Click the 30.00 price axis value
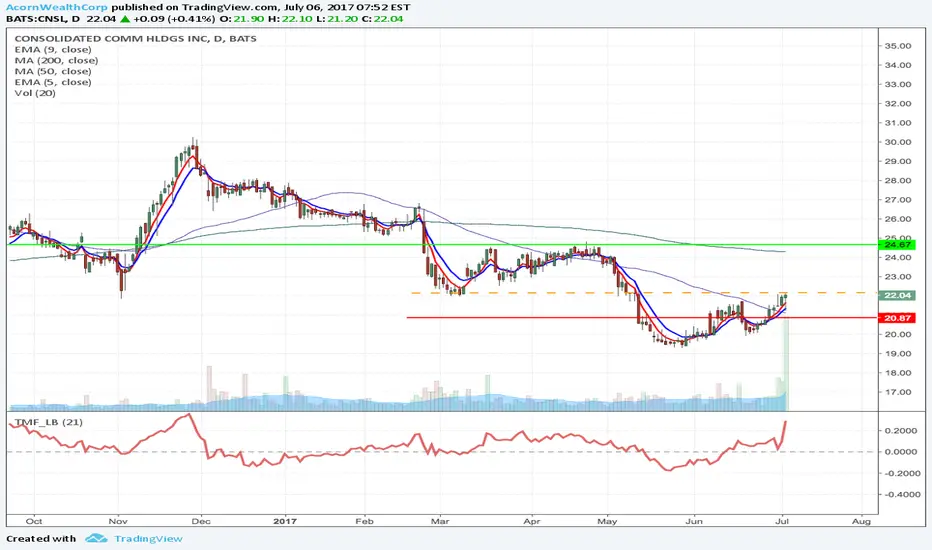This screenshot has width=932, height=550. (x=898, y=142)
